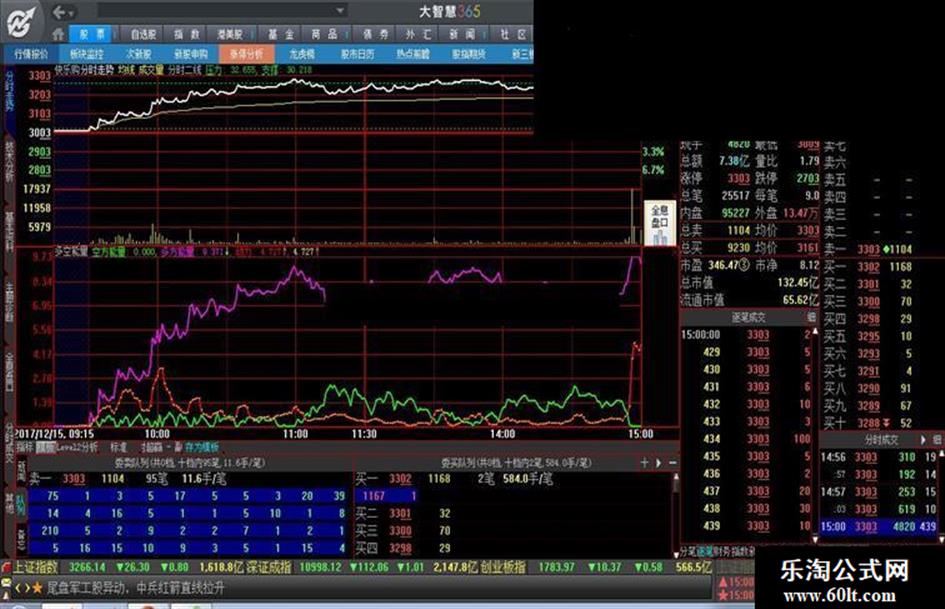The width and height of the screenshot is (945, 609).
Task: Click the detail icon on 逐笔成交 header
Action: pyautogui.click(x=812, y=317)
